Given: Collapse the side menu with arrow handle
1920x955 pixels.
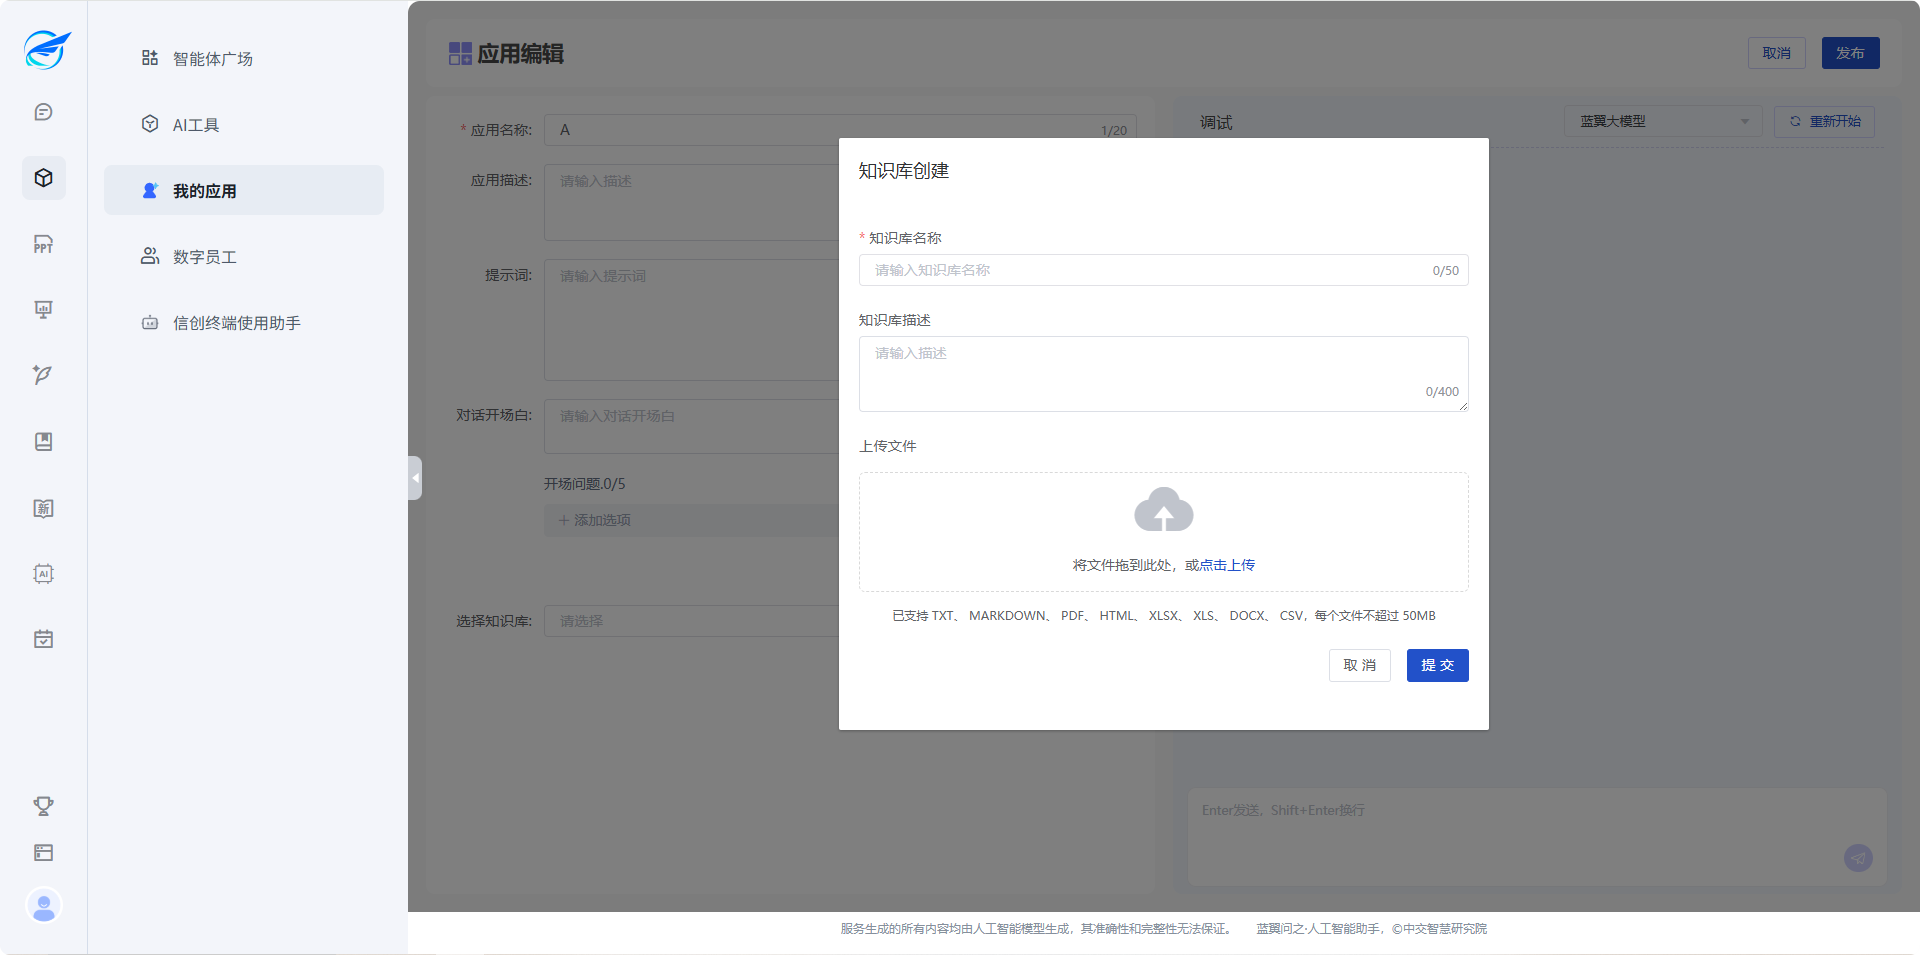Looking at the screenshot, I should click(415, 478).
